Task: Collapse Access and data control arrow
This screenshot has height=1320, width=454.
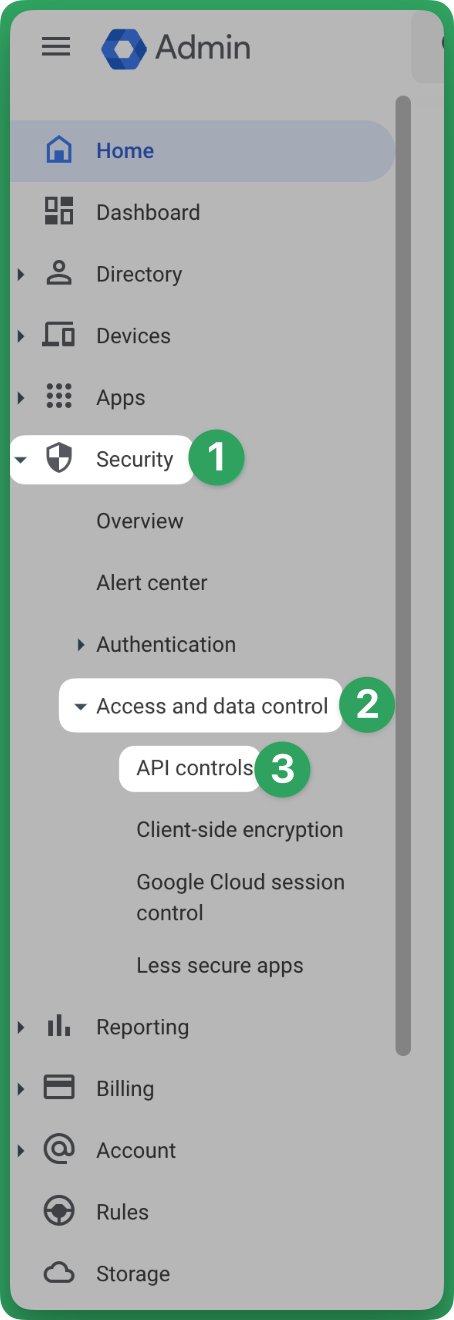Action: pos(80,707)
